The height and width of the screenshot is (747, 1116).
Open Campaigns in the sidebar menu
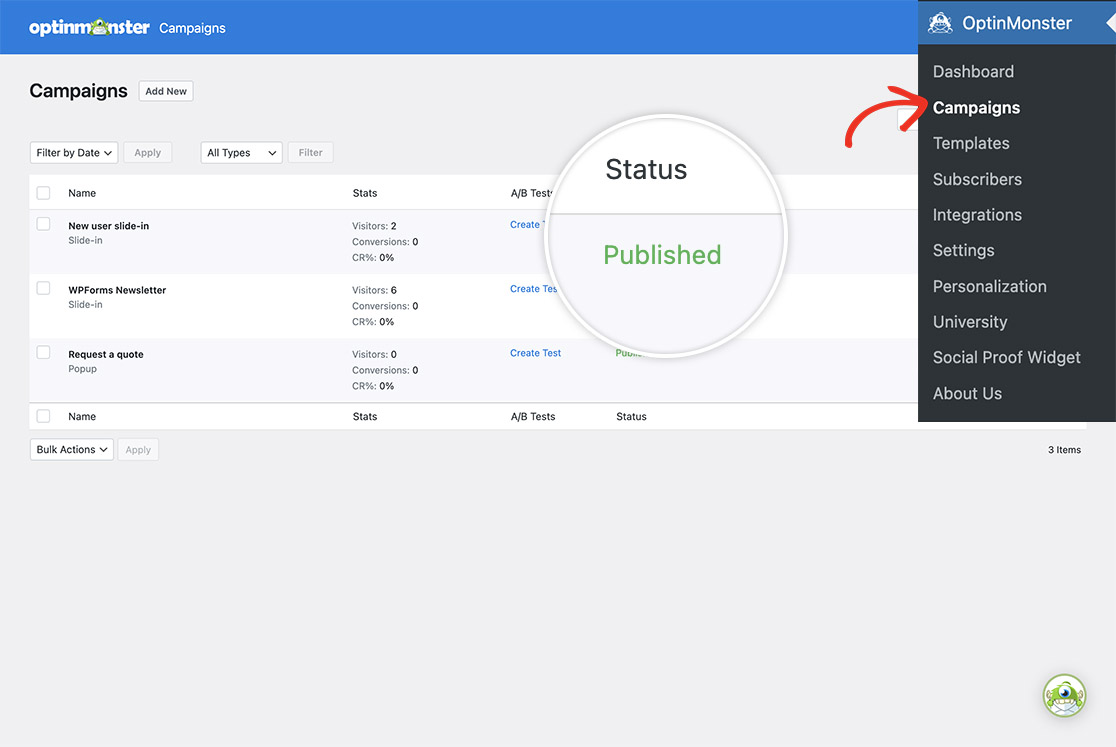point(976,107)
